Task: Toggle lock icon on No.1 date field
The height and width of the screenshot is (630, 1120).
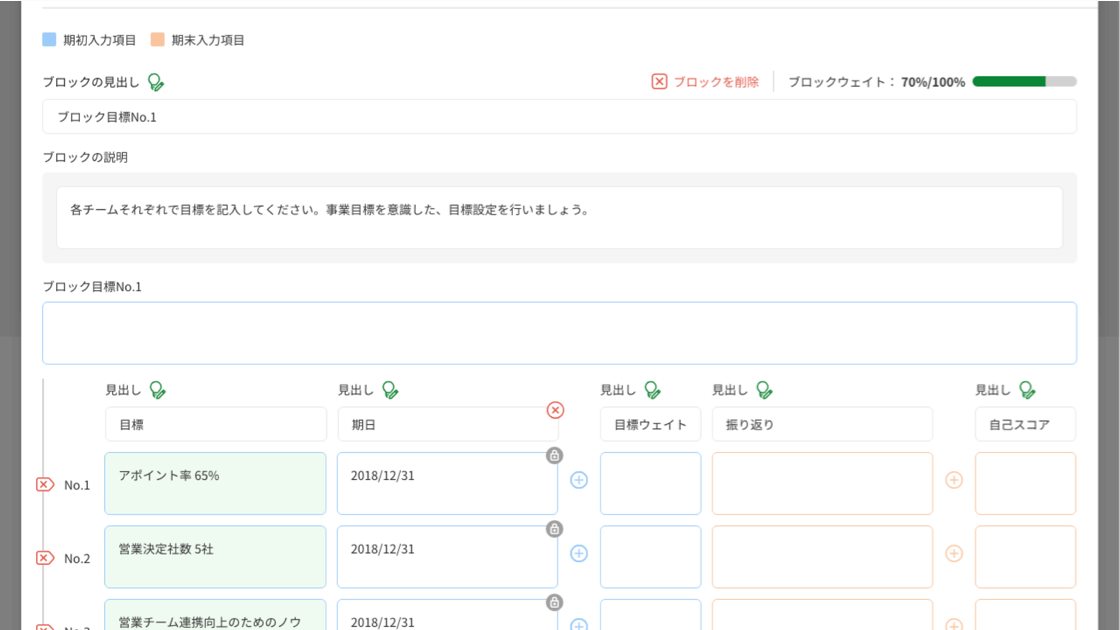Action: coord(554,456)
